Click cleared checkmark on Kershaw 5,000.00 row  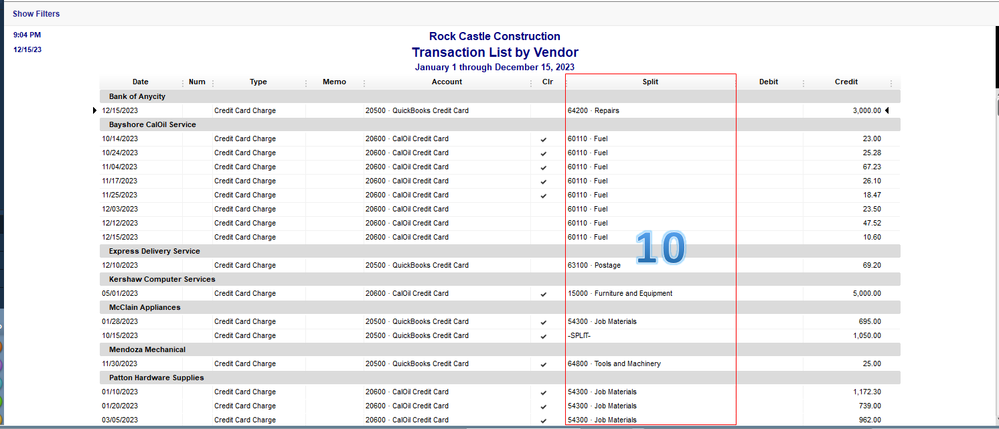click(544, 294)
